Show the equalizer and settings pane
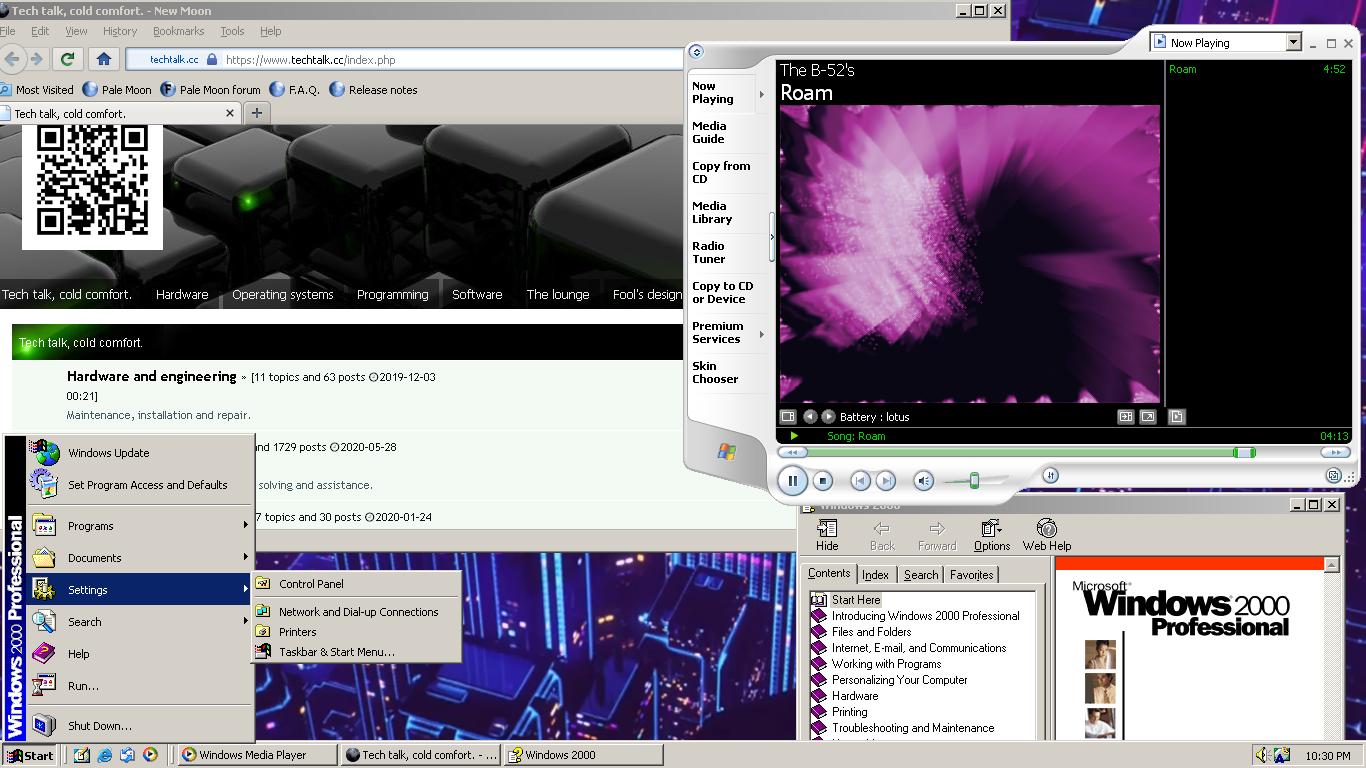 click(x=1126, y=417)
